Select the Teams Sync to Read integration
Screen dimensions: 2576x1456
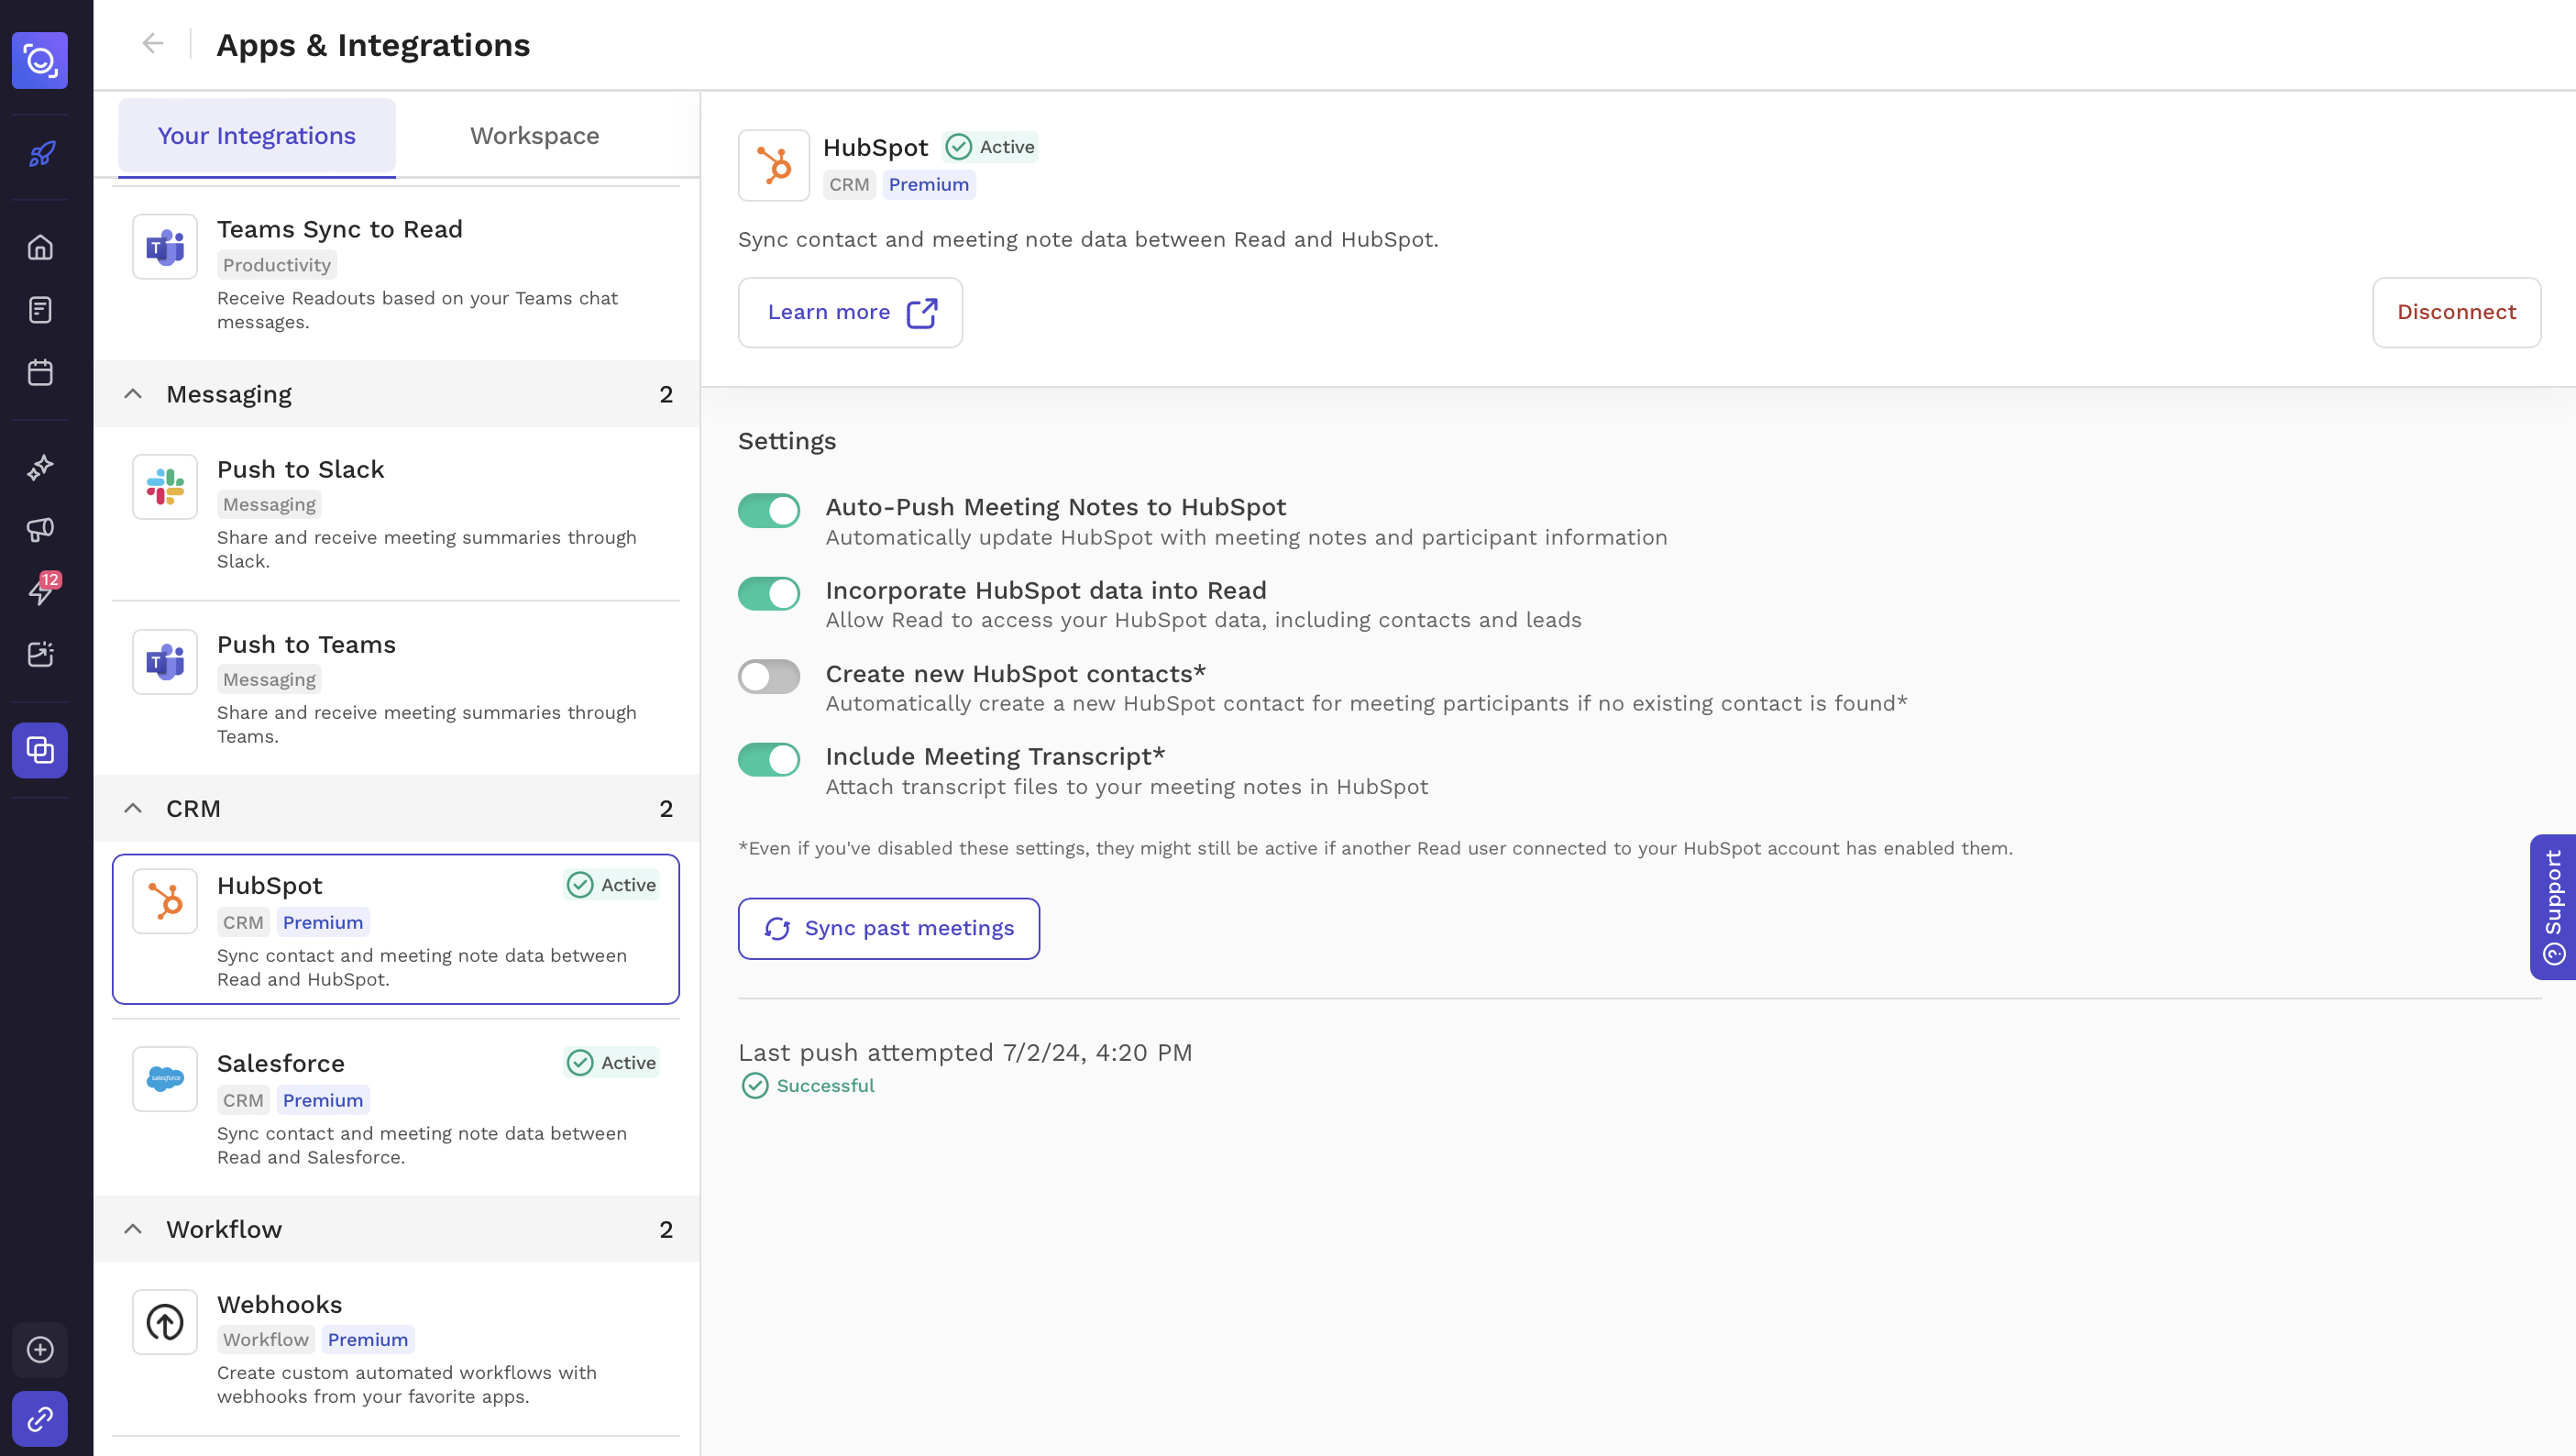pyautogui.click(x=396, y=274)
